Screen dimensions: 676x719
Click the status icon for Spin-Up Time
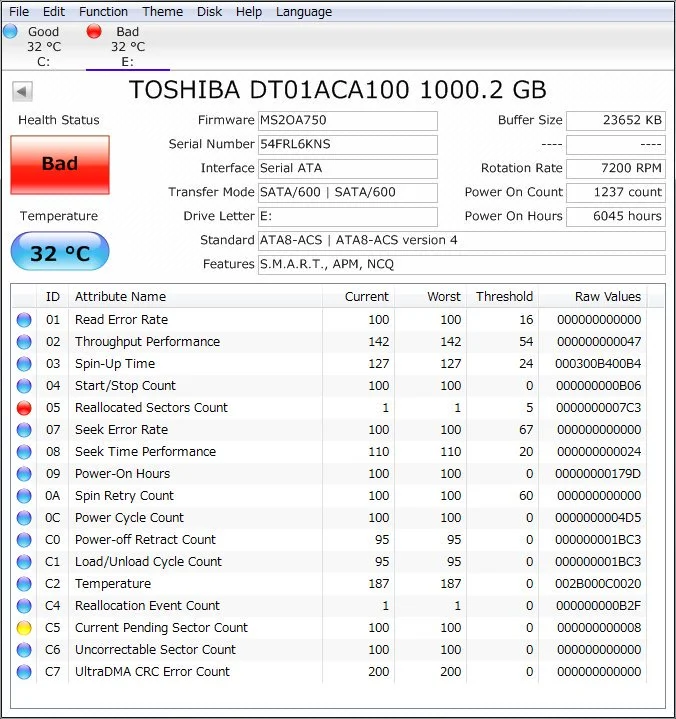[x=24, y=364]
